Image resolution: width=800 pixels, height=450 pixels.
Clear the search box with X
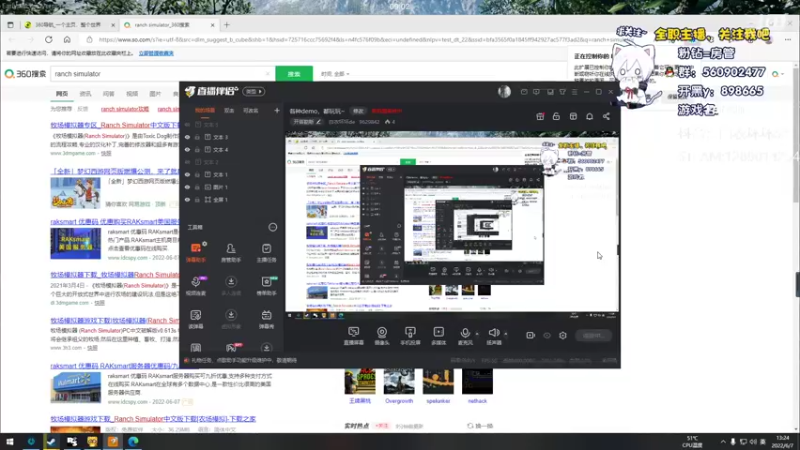tap(268, 74)
